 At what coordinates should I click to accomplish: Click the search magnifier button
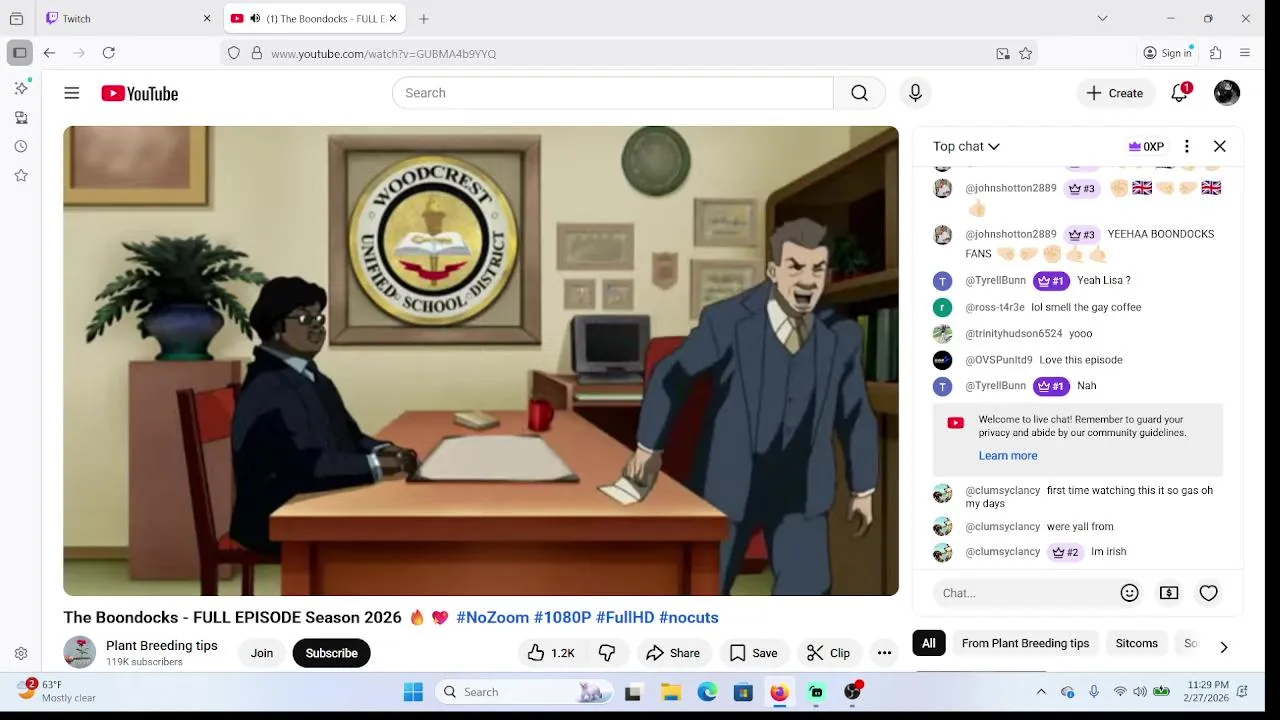click(859, 93)
